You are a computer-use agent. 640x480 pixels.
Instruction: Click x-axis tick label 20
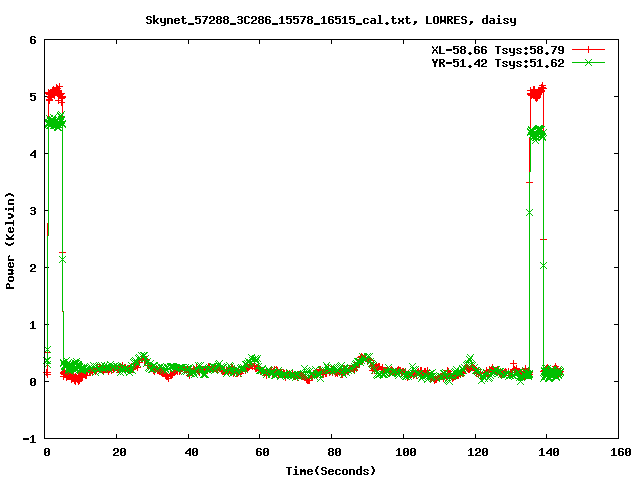119,452
